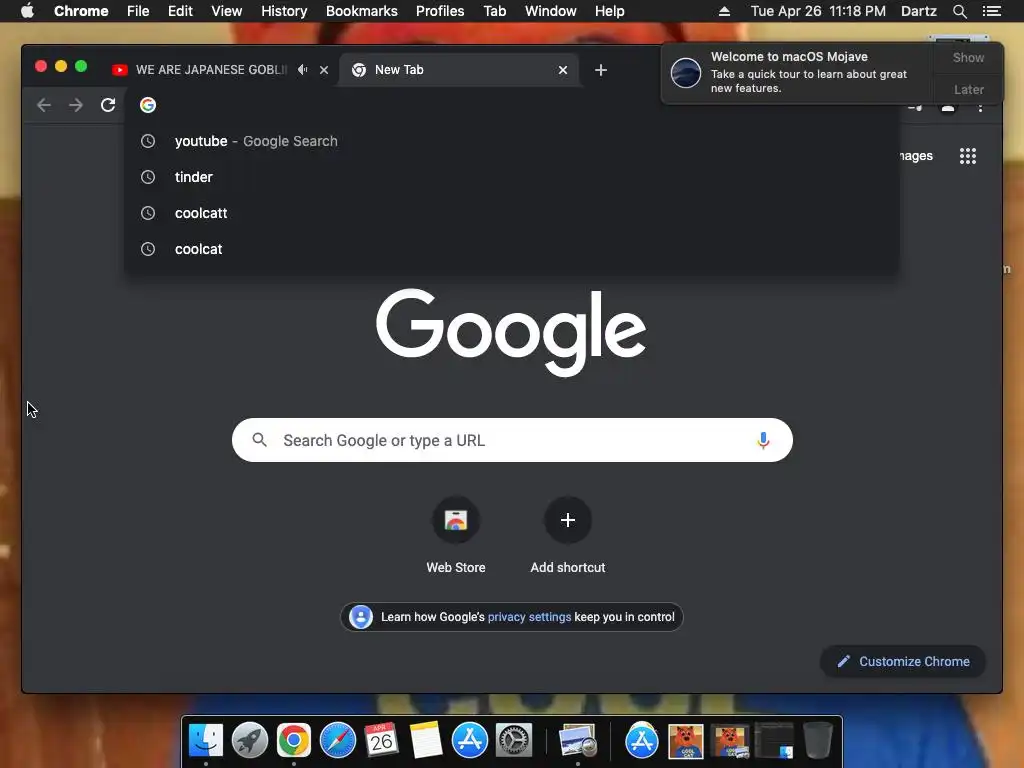The image size is (1024, 768).
Task: Click the Add shortcut plus tile
Action: (568, 520)
